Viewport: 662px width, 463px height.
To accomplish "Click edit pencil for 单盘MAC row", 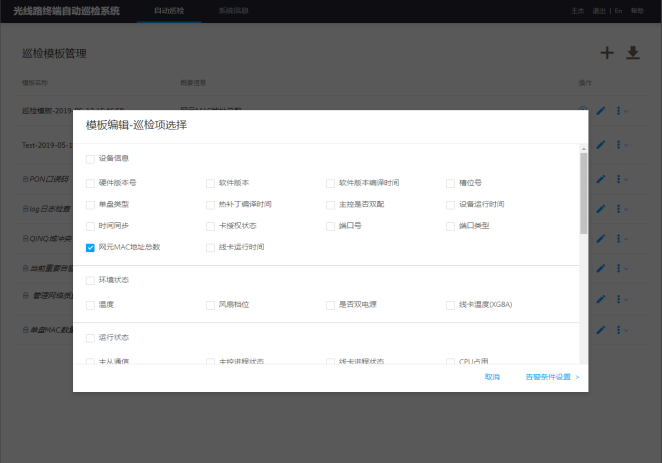I will (601, 329).
